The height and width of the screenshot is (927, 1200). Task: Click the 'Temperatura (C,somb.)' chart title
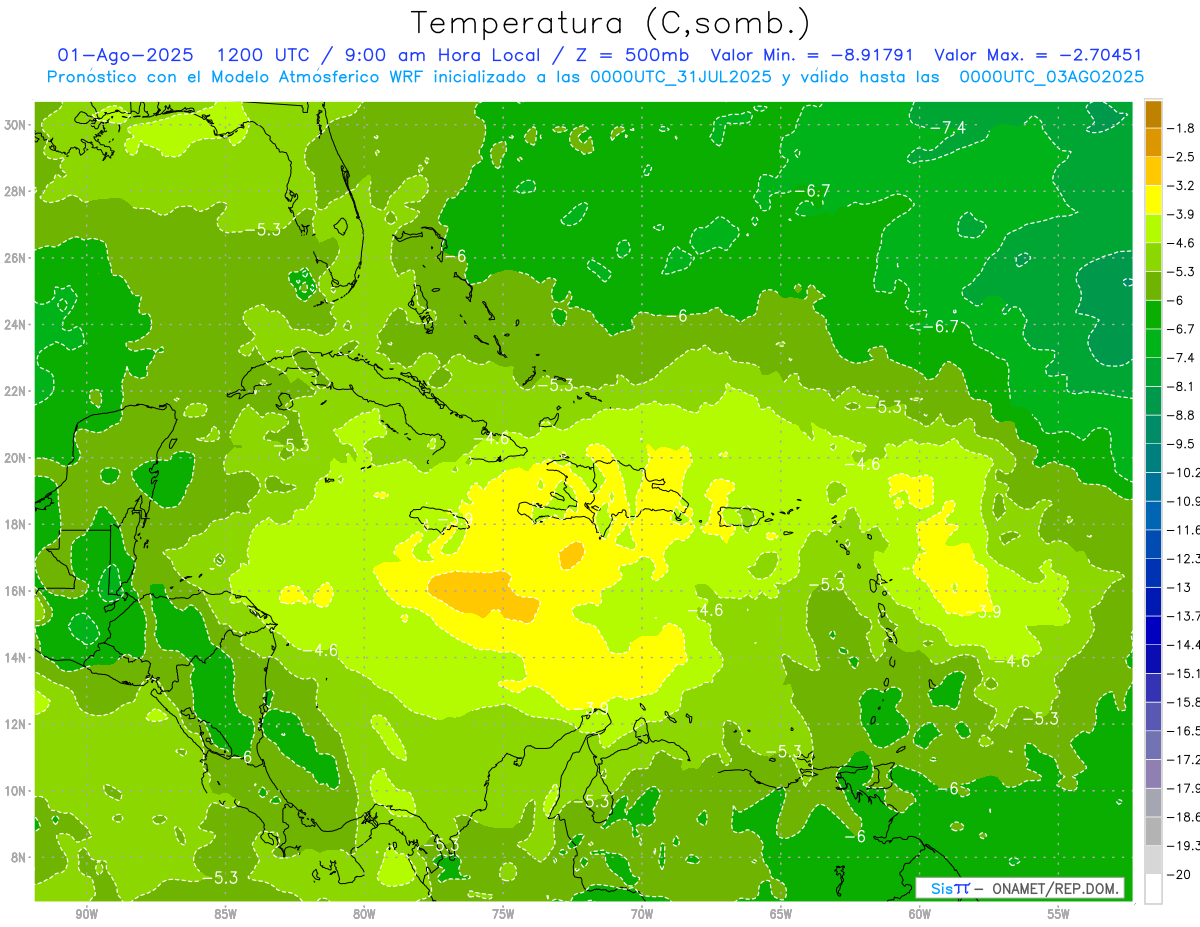[x=610, y=22]
